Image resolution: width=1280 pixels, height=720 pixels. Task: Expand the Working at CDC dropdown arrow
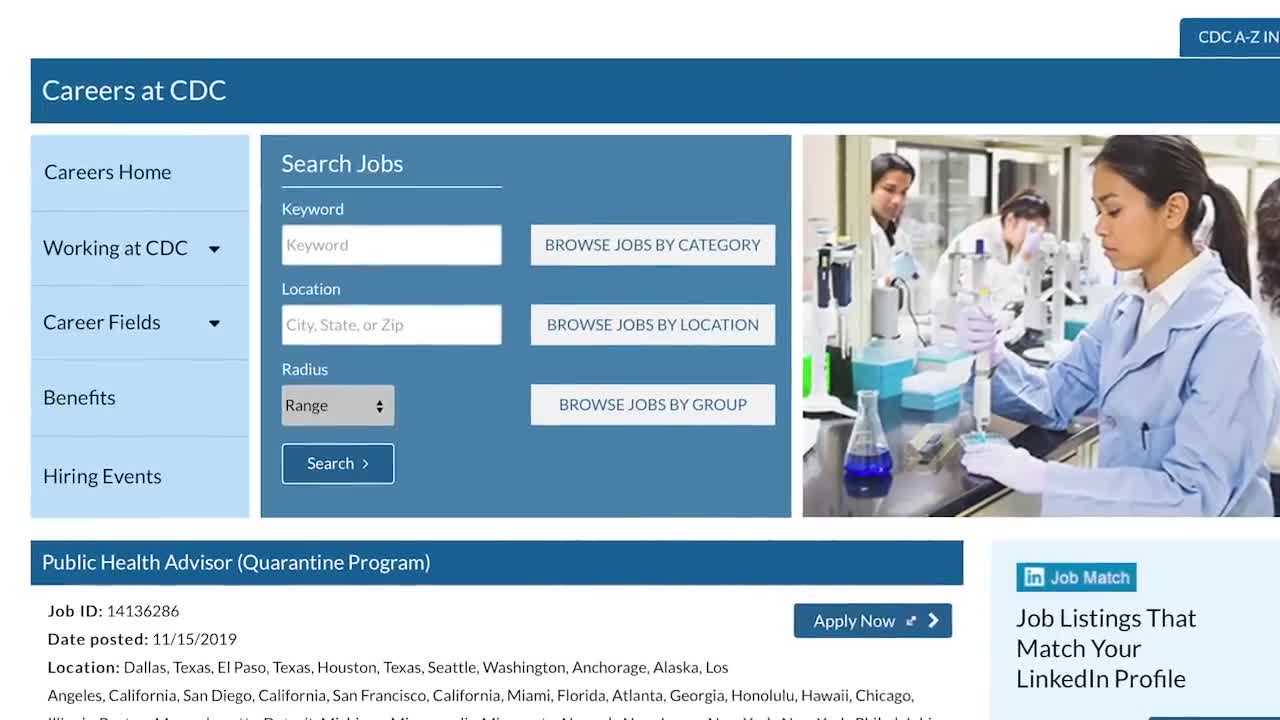pos(214,249)
